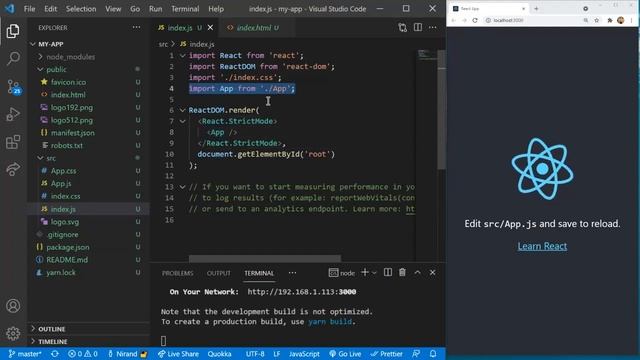640x360 pixels.
Task: Split the terminal panel
Action: click(388, 272)
